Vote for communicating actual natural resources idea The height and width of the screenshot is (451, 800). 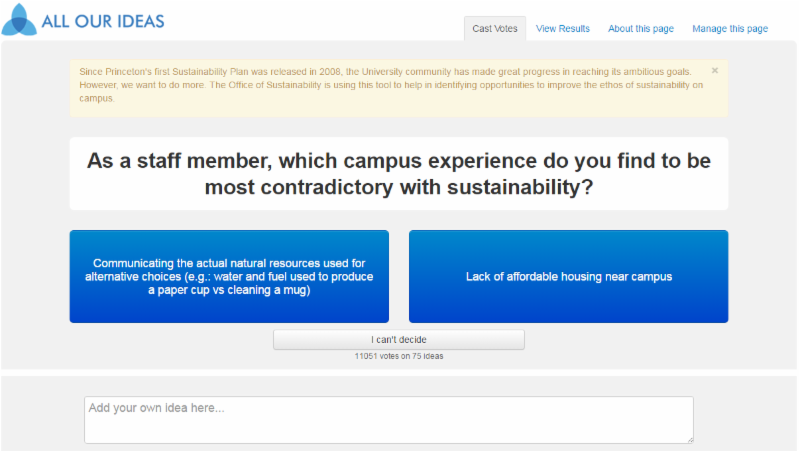click(229, 276)
